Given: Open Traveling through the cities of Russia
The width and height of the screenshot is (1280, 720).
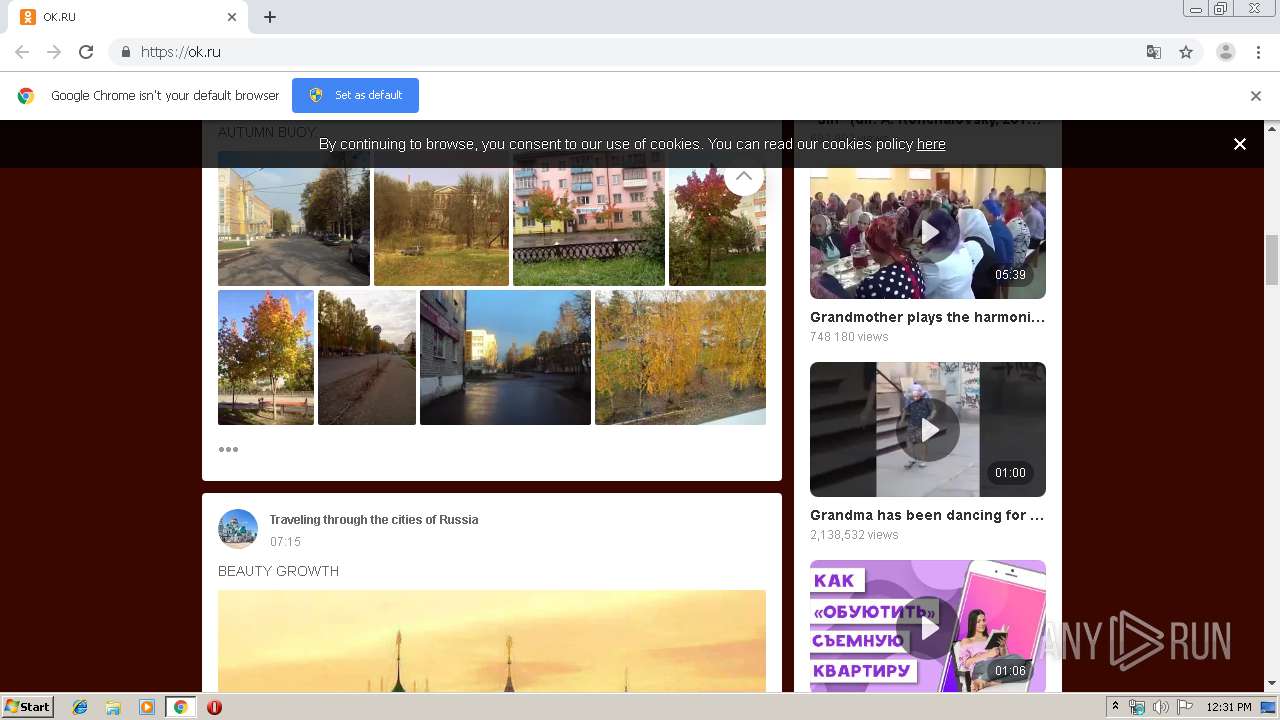Looking at the screenshot, I should tap(374, 520).
